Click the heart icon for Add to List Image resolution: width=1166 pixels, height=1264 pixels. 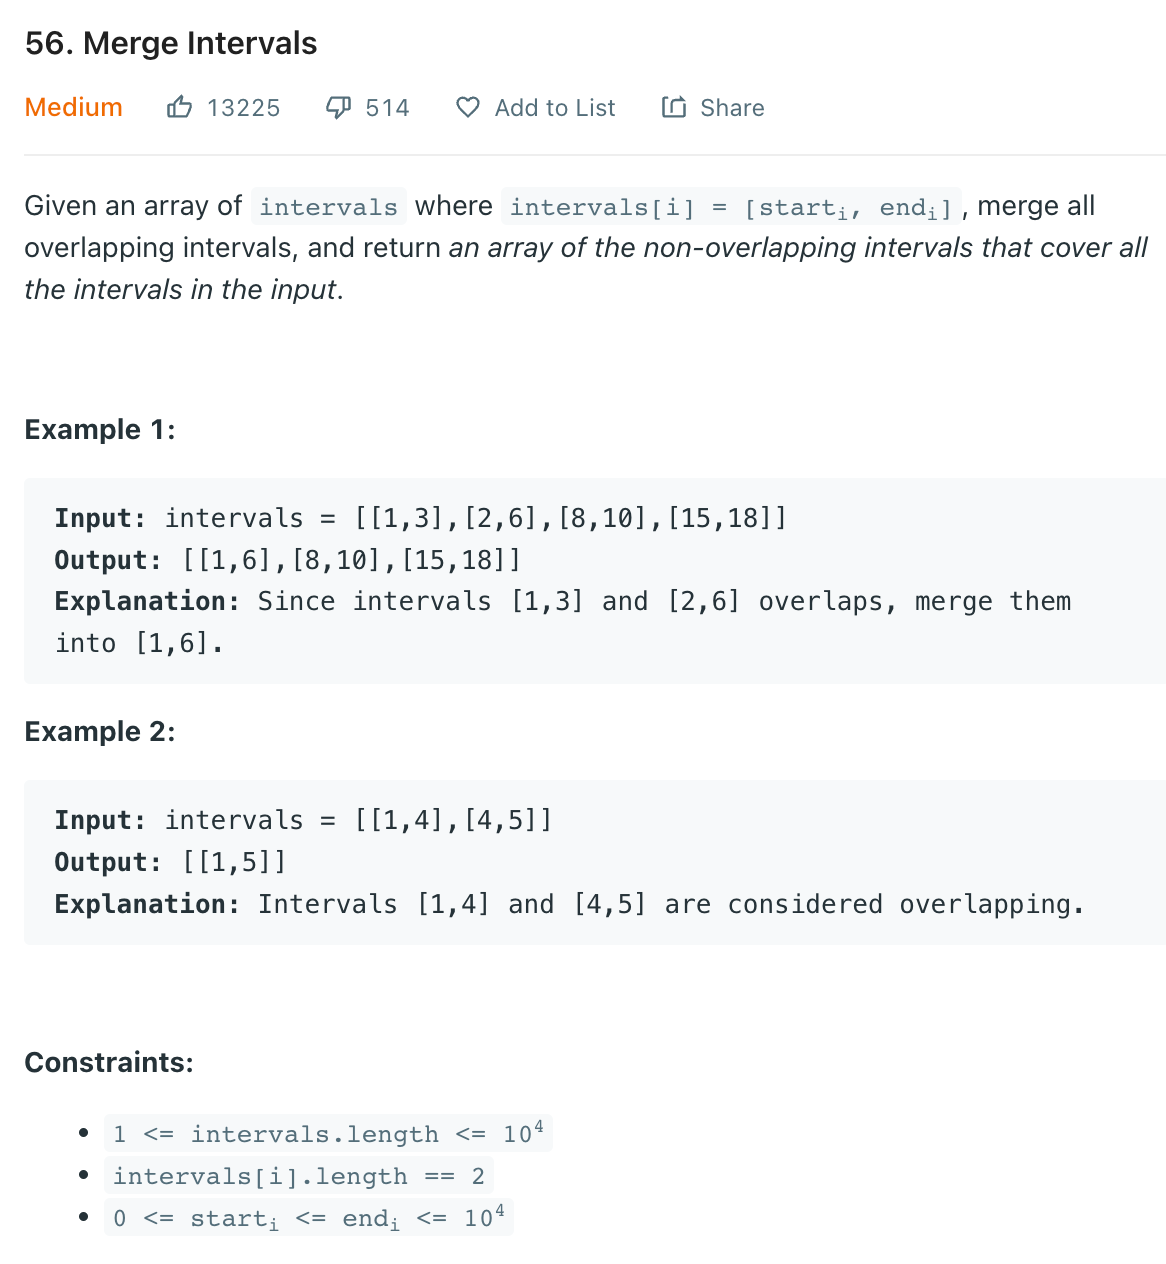(467, 107)
